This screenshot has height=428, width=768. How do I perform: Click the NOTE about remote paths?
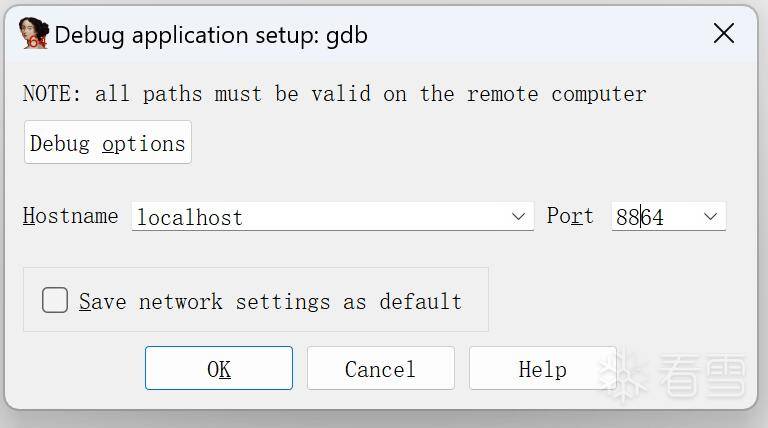pyautogui.click(x=334, y=94)
